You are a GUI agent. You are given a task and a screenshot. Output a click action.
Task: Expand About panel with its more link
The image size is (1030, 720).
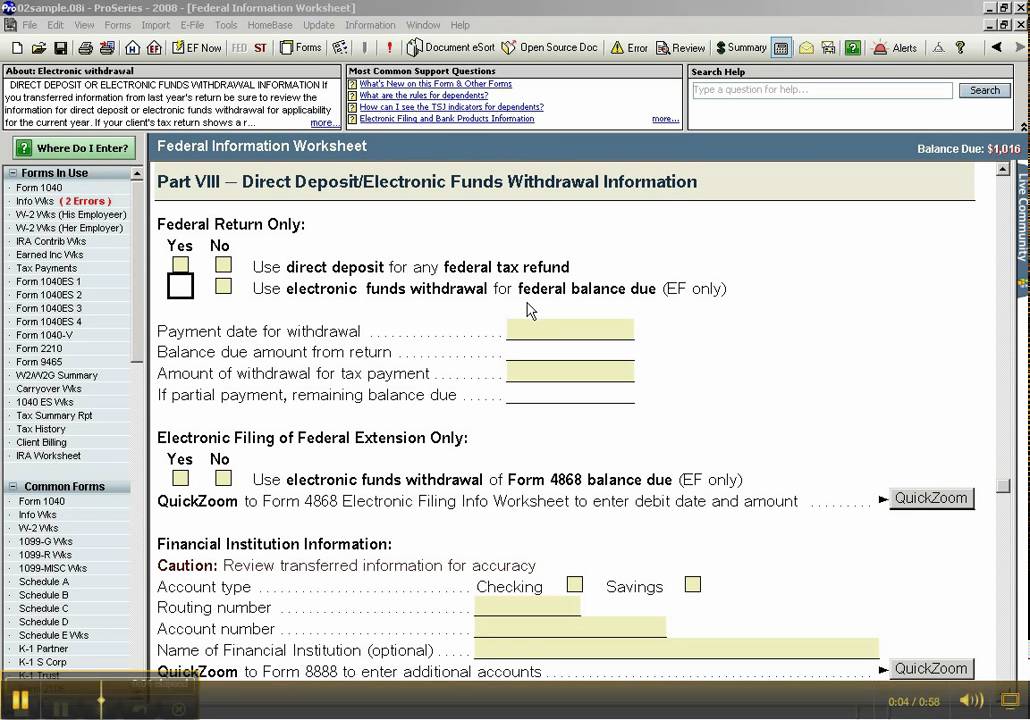324,123
